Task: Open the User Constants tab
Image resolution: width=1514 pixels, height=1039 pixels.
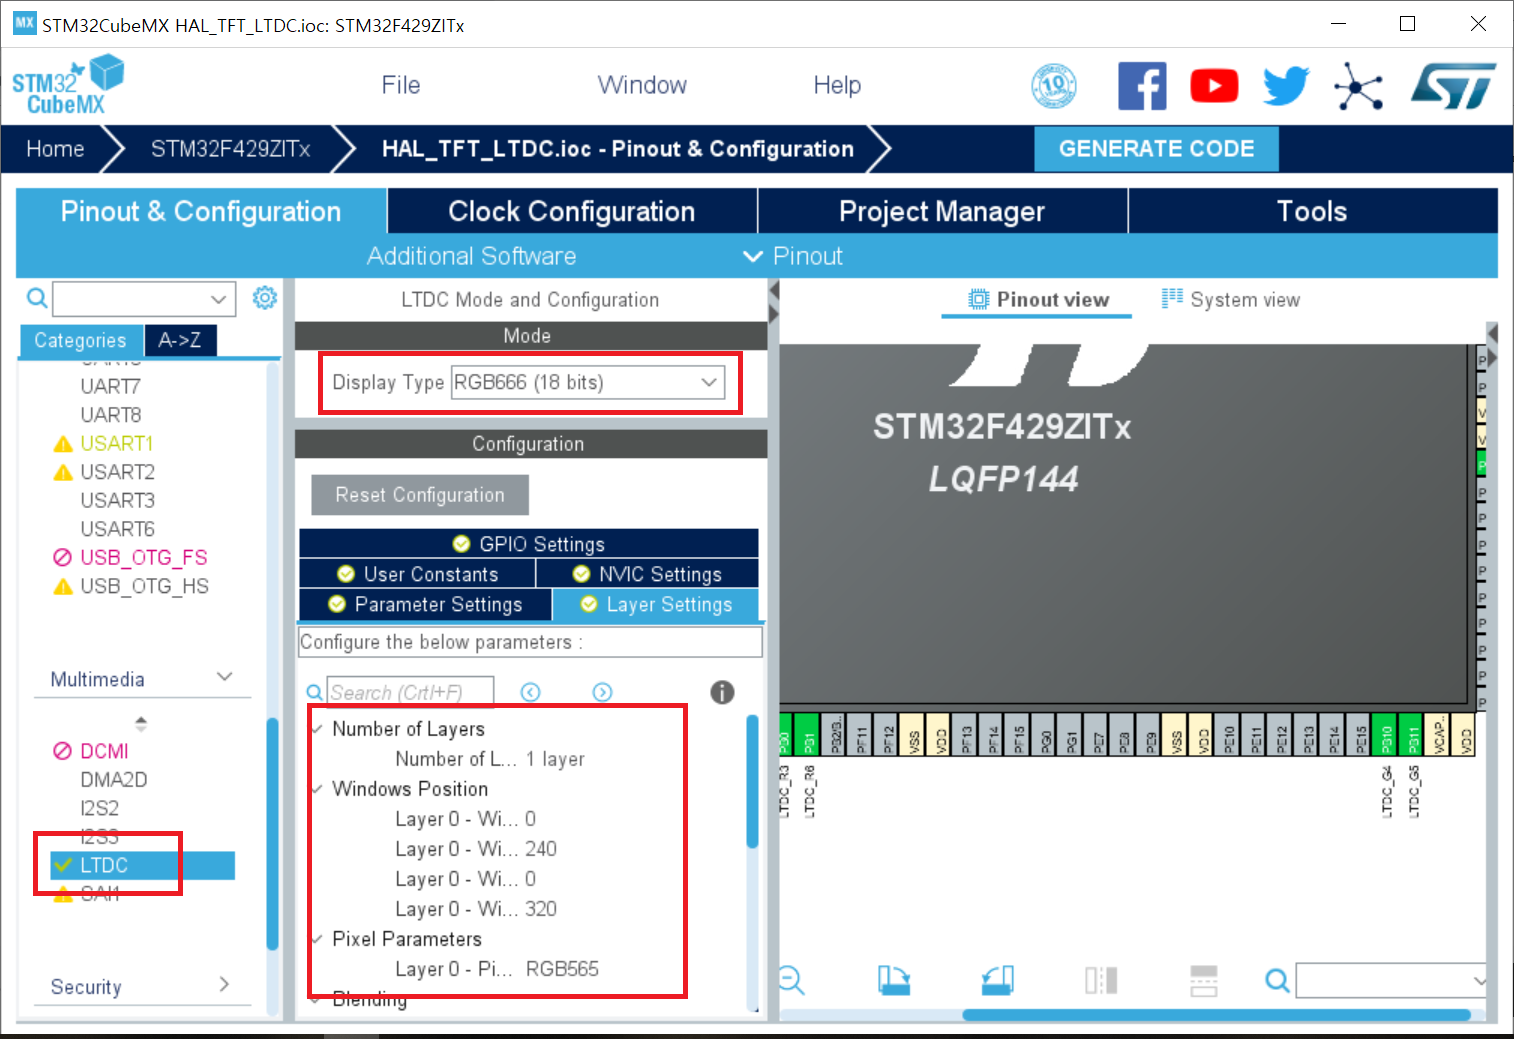Action: (418, 573)
